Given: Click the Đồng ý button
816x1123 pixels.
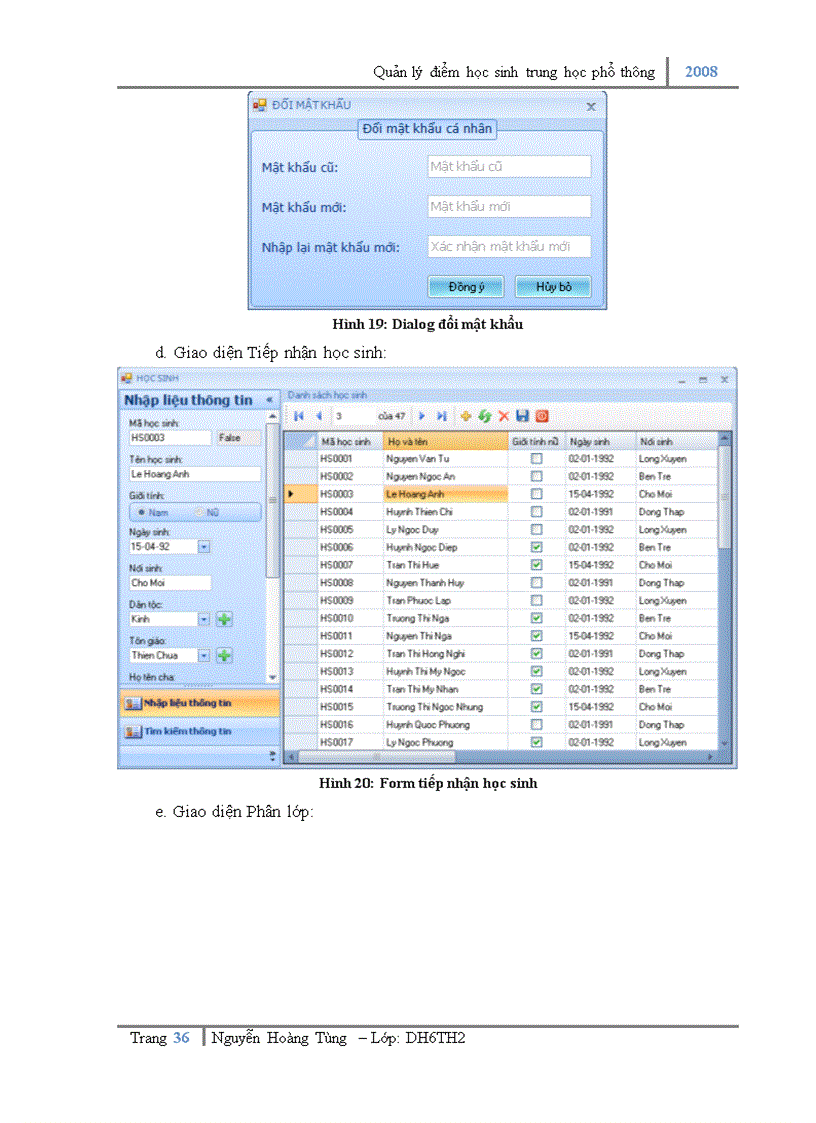Looking at the screenshot, I should pyautogui.click(x=466, y=287).
